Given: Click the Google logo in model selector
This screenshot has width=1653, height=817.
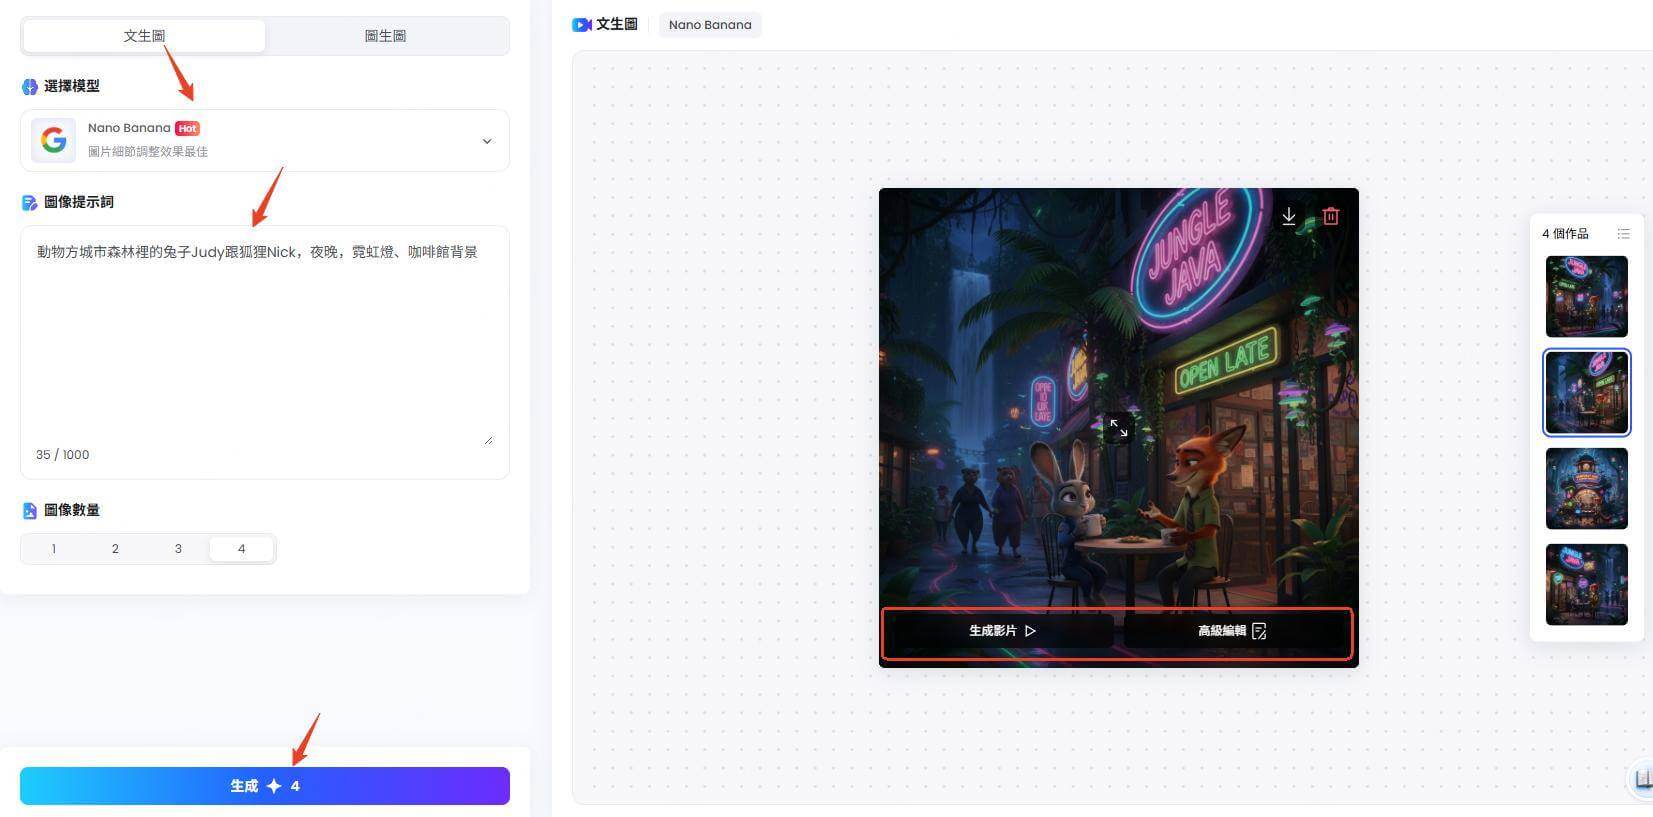Looking at the screenshot, I should [x=54, y=140].
